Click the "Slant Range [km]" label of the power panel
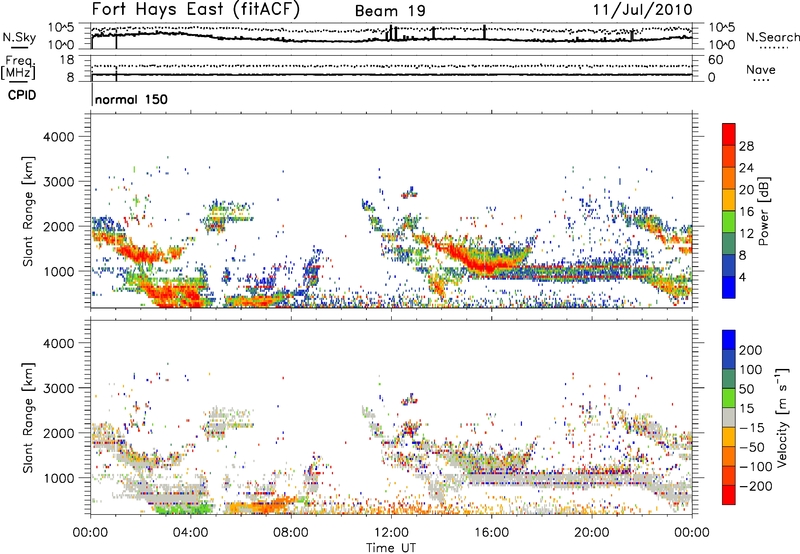 pyautogui.click(x=28, y=211)
